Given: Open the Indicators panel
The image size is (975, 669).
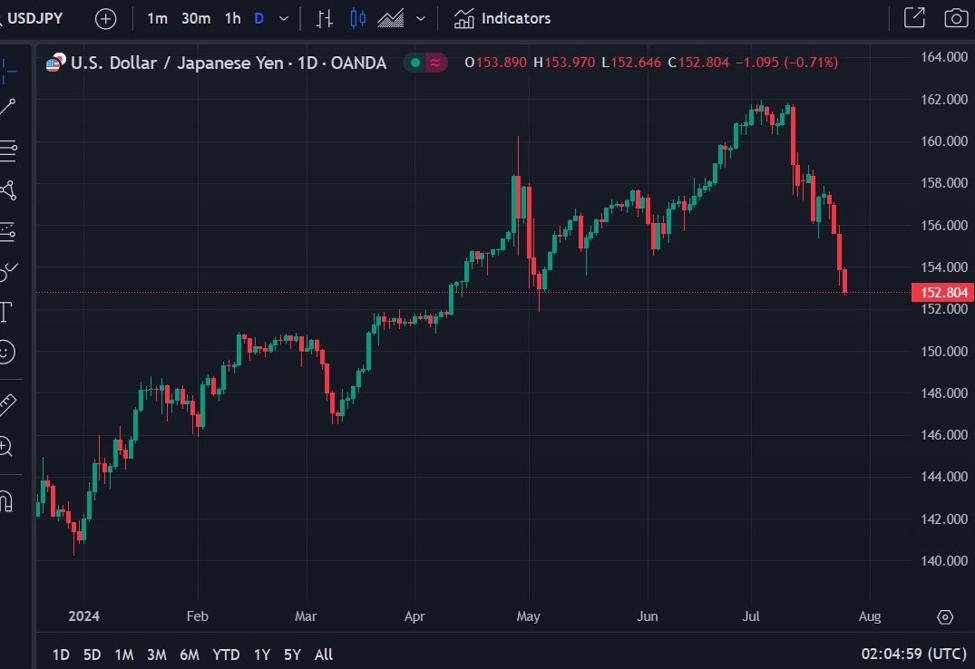Looking at the screenshot, I should point(501,18).
